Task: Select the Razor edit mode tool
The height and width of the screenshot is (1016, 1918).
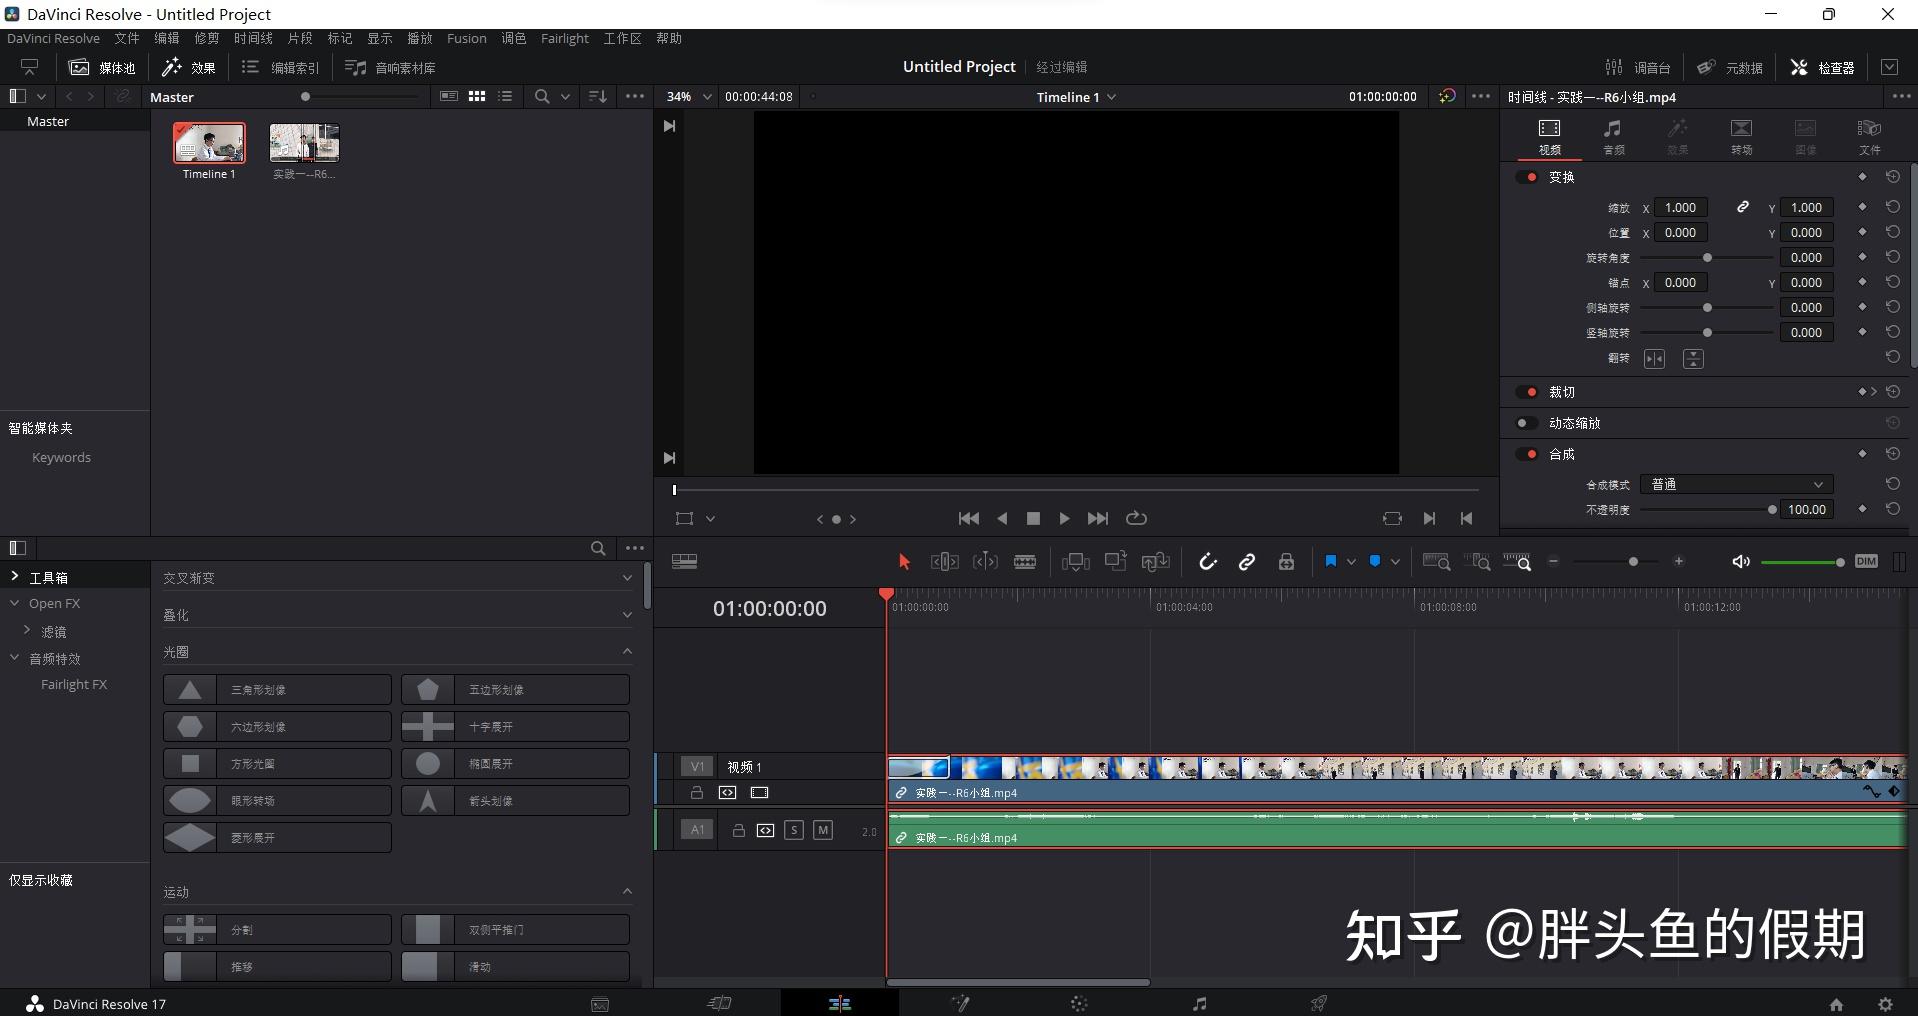Action: [x=1025, y=561]
